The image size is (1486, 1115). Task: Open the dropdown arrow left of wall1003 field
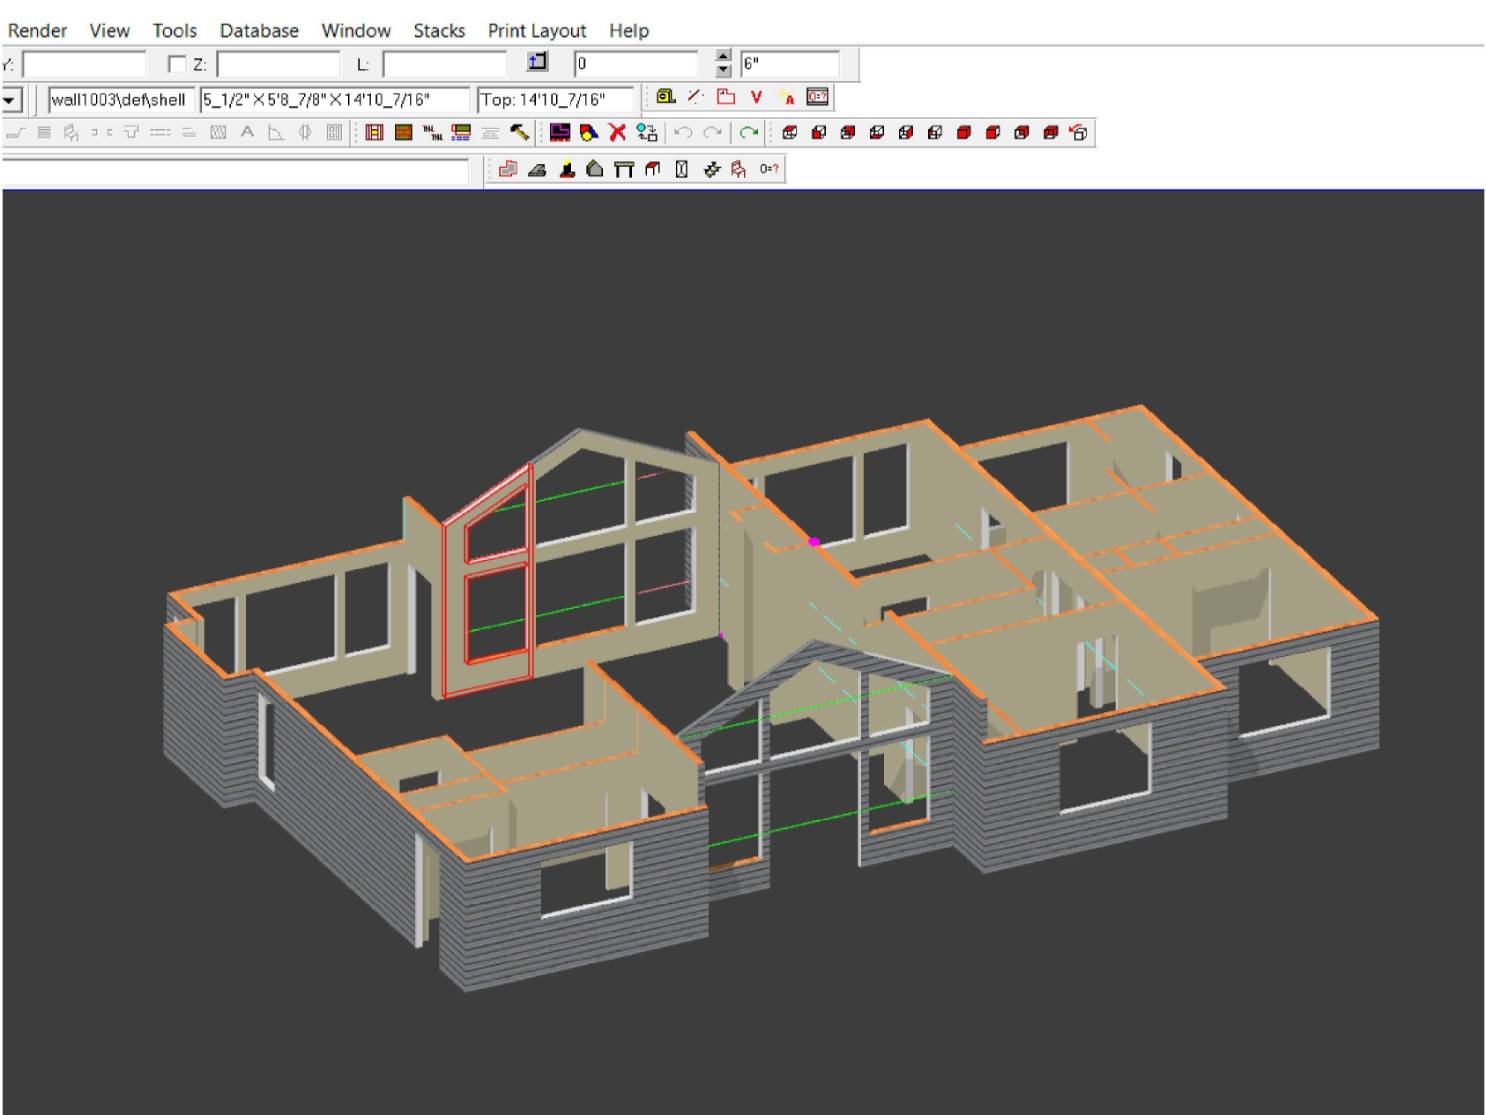pos(12,100)
